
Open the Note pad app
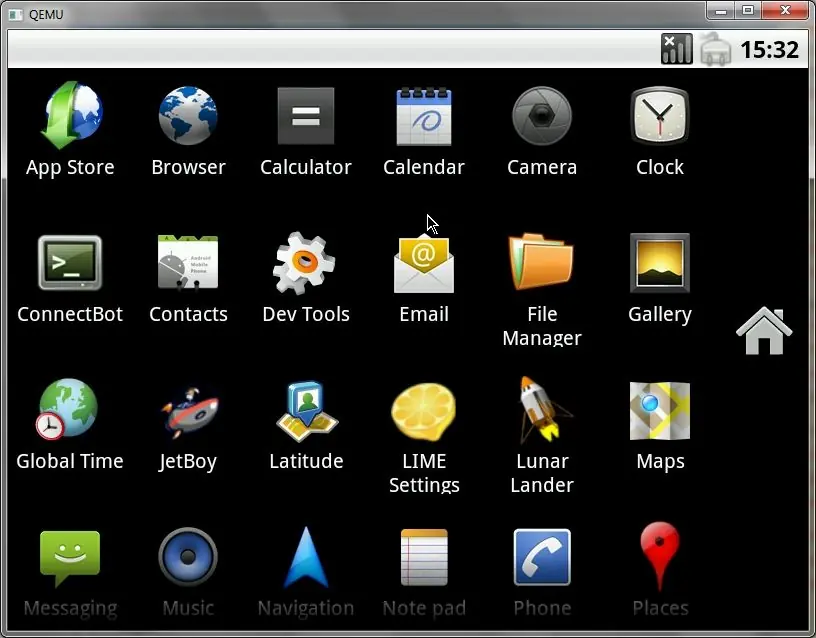point(424,557)
